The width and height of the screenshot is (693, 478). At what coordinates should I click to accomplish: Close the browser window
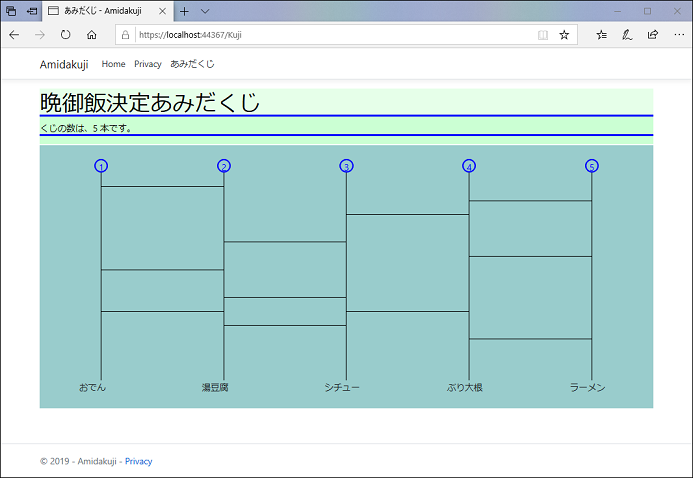[x=677, y=11]
